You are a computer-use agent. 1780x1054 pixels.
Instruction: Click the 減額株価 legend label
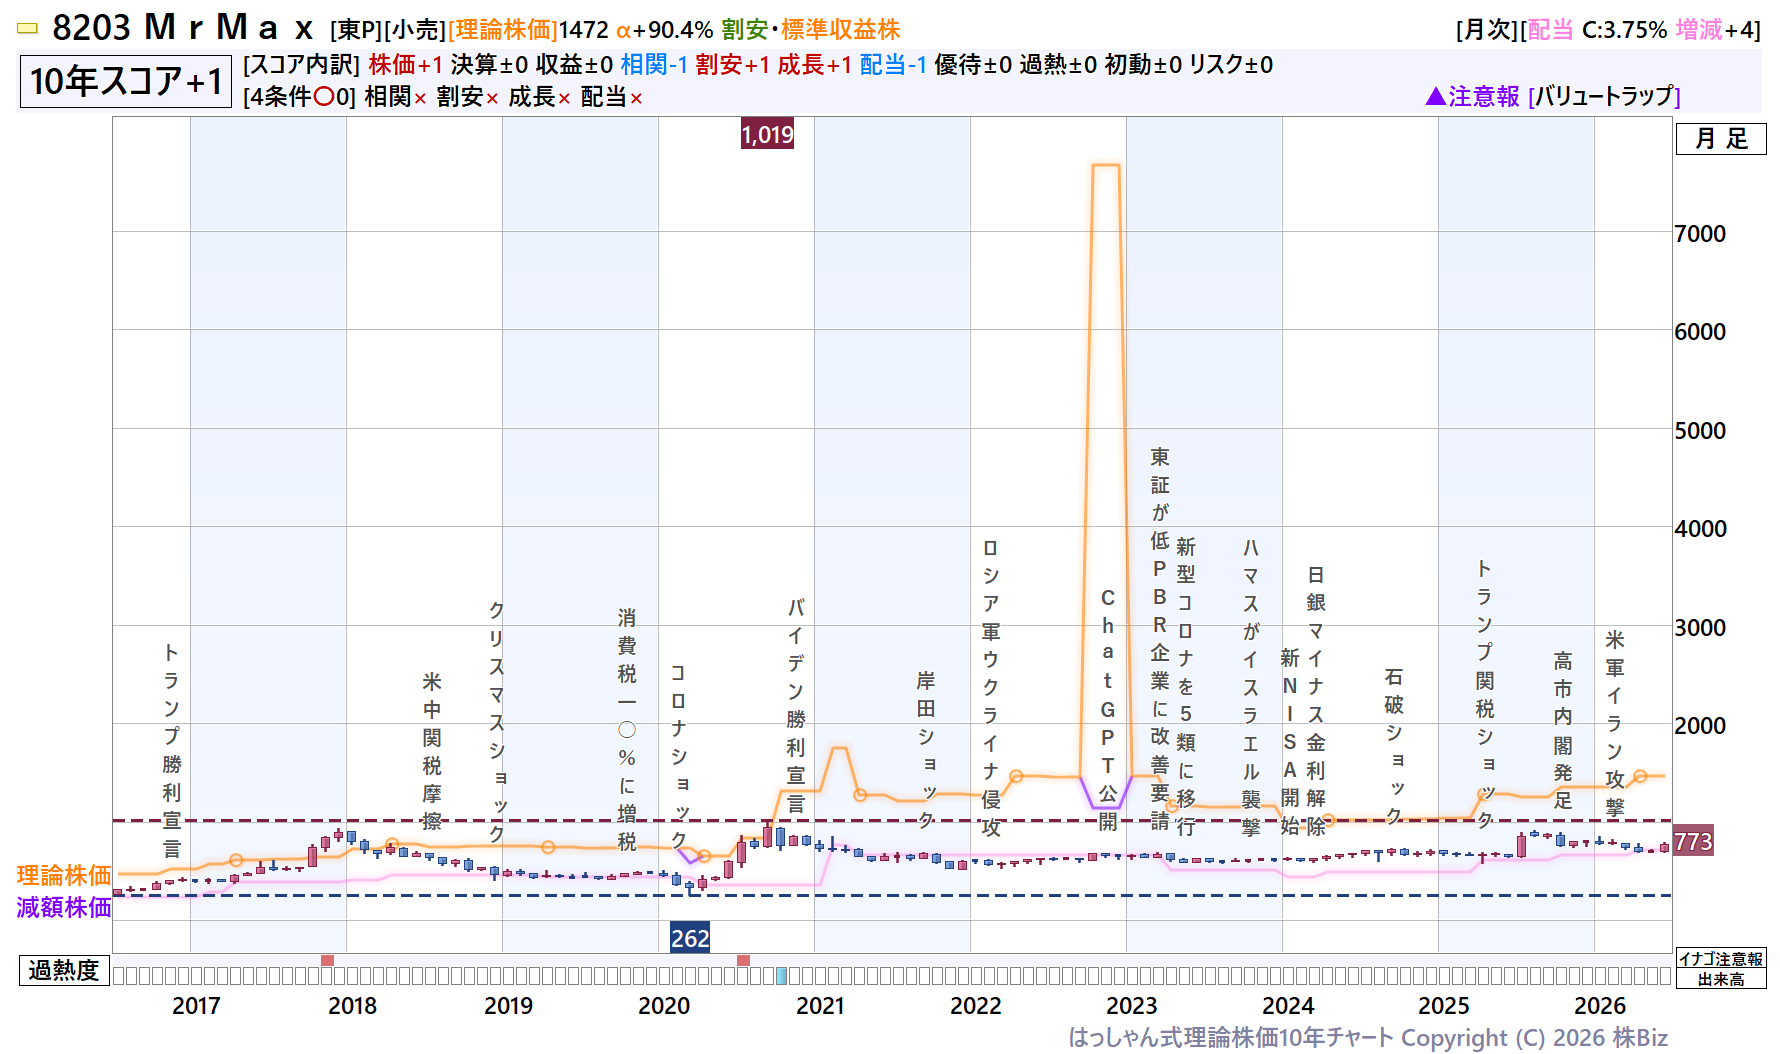click(64, 907)
